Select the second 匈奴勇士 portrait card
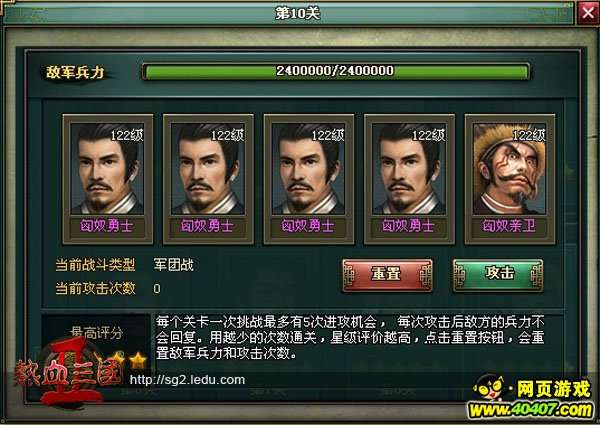This screenshot has height=425, width=600. 208,179
